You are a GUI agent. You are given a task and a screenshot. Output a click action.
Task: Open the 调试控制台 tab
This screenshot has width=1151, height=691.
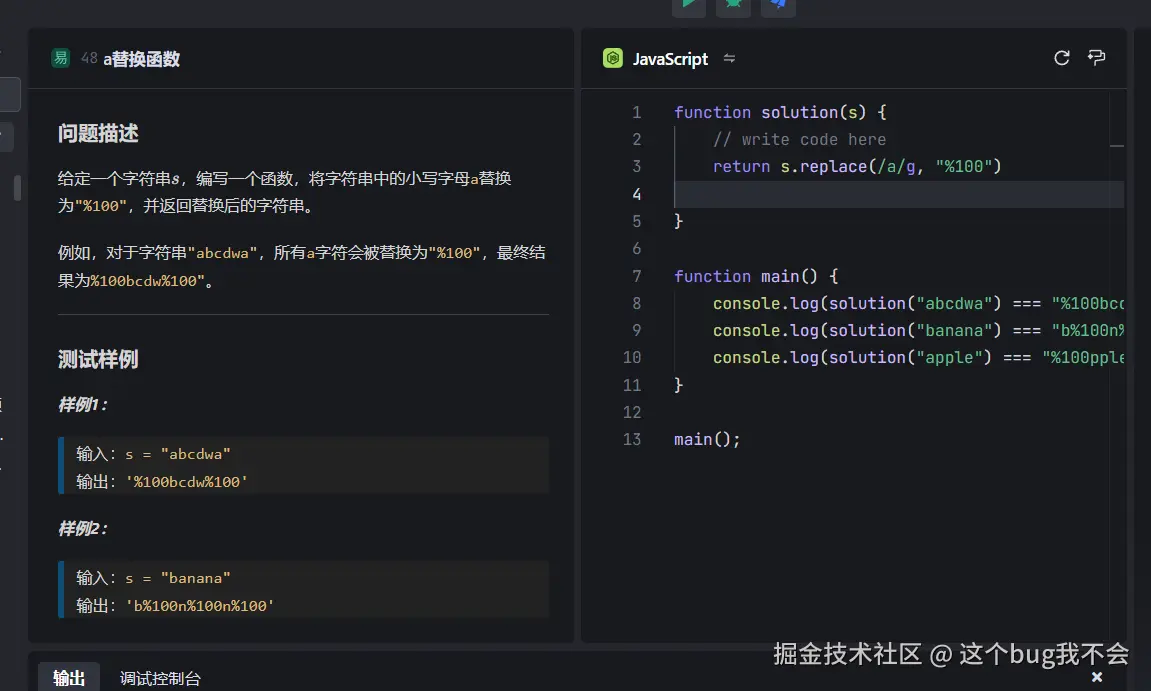160,677
